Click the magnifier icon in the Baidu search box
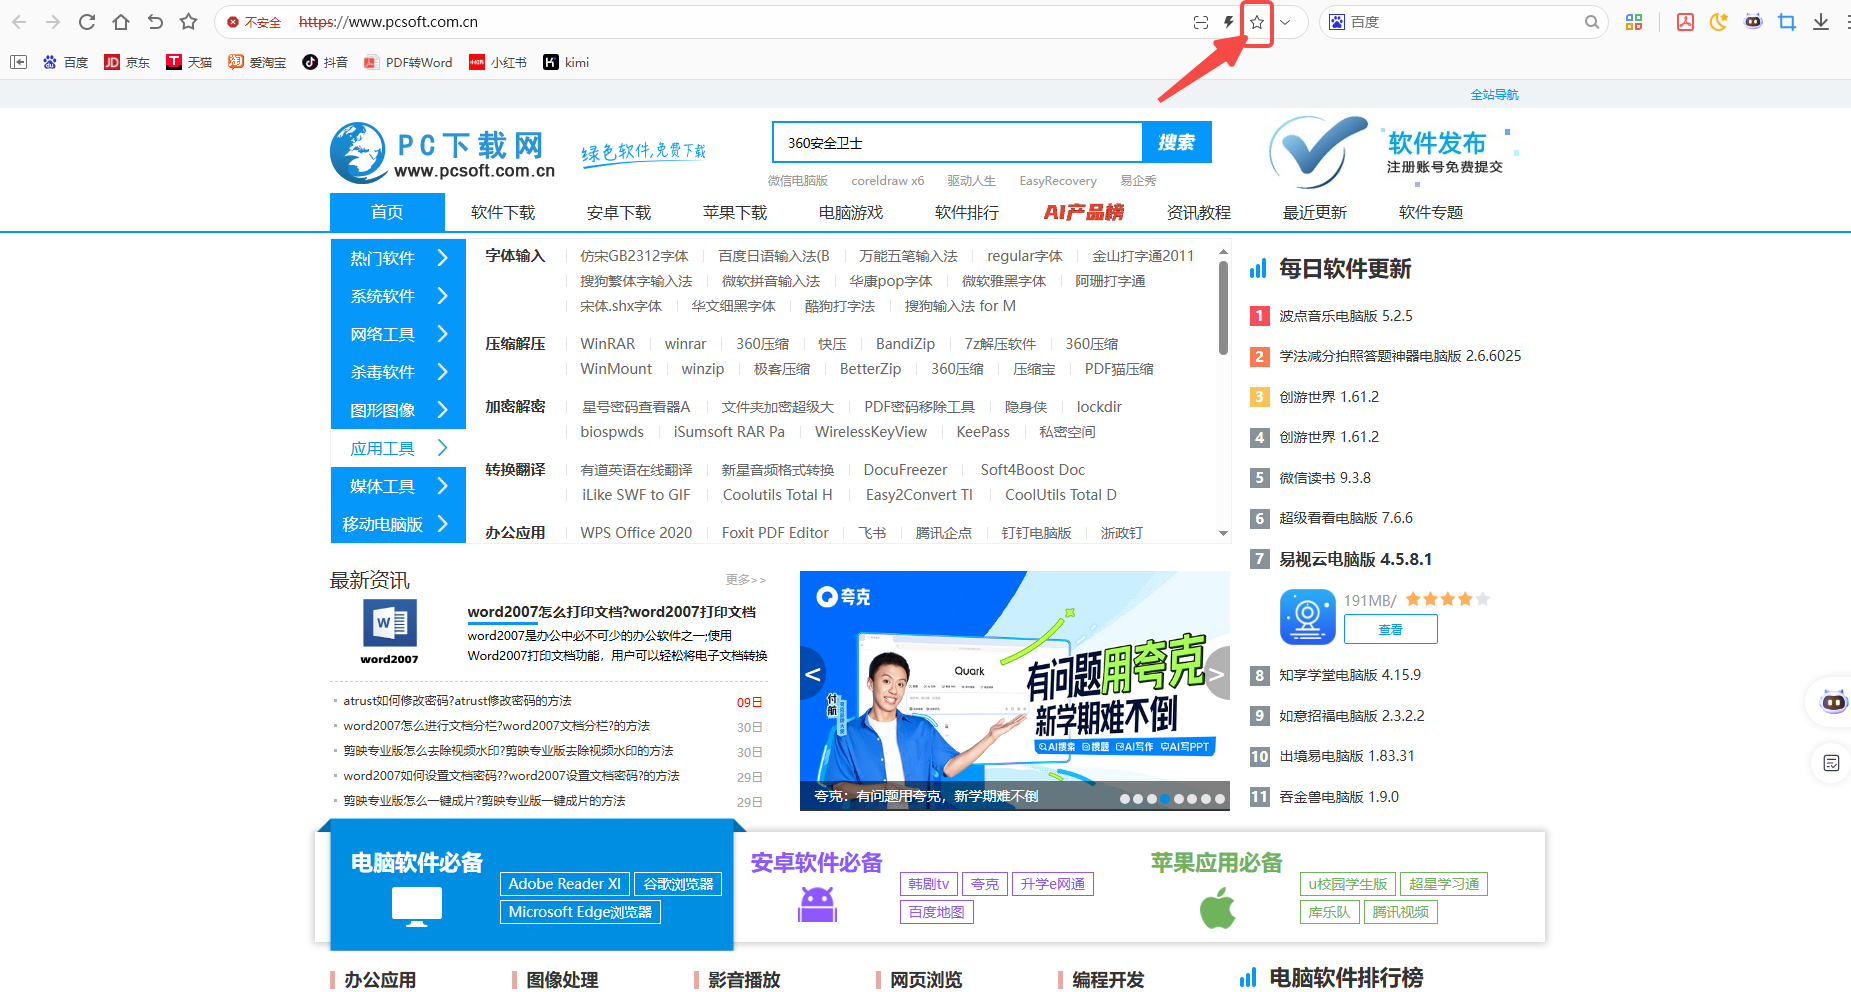 point(1592,21)
